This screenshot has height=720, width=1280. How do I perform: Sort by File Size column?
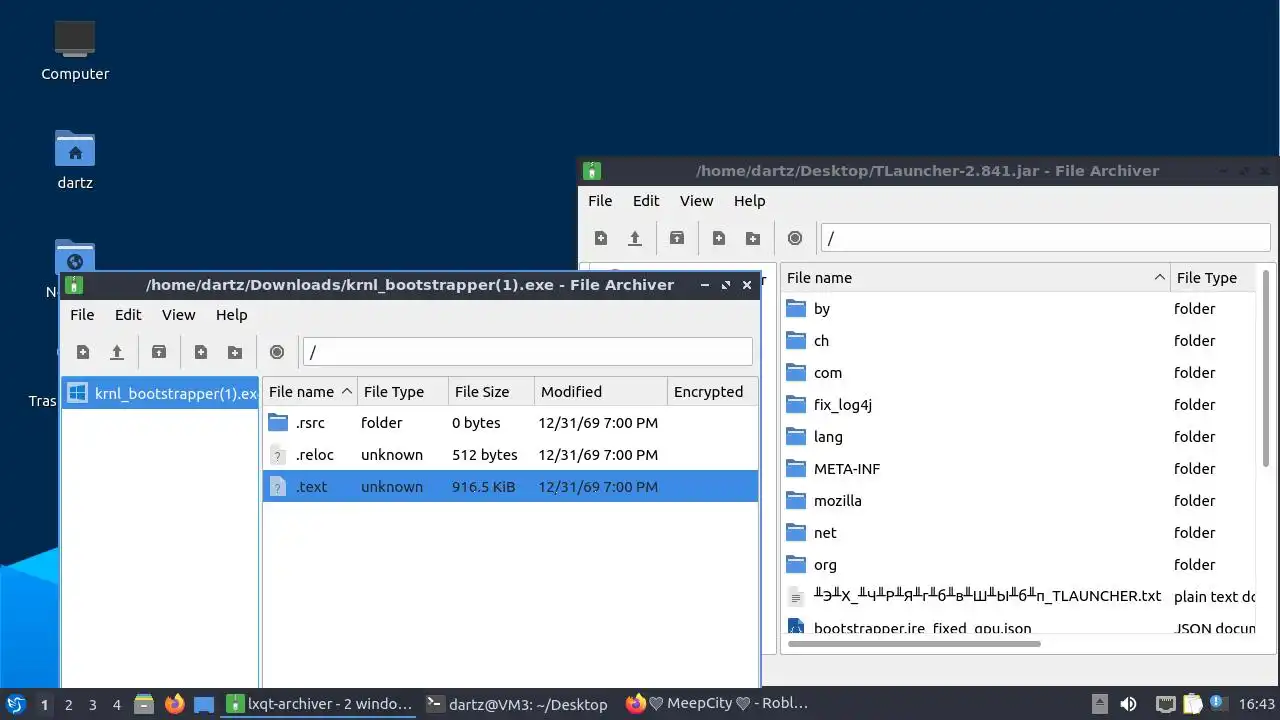[491, 392]
